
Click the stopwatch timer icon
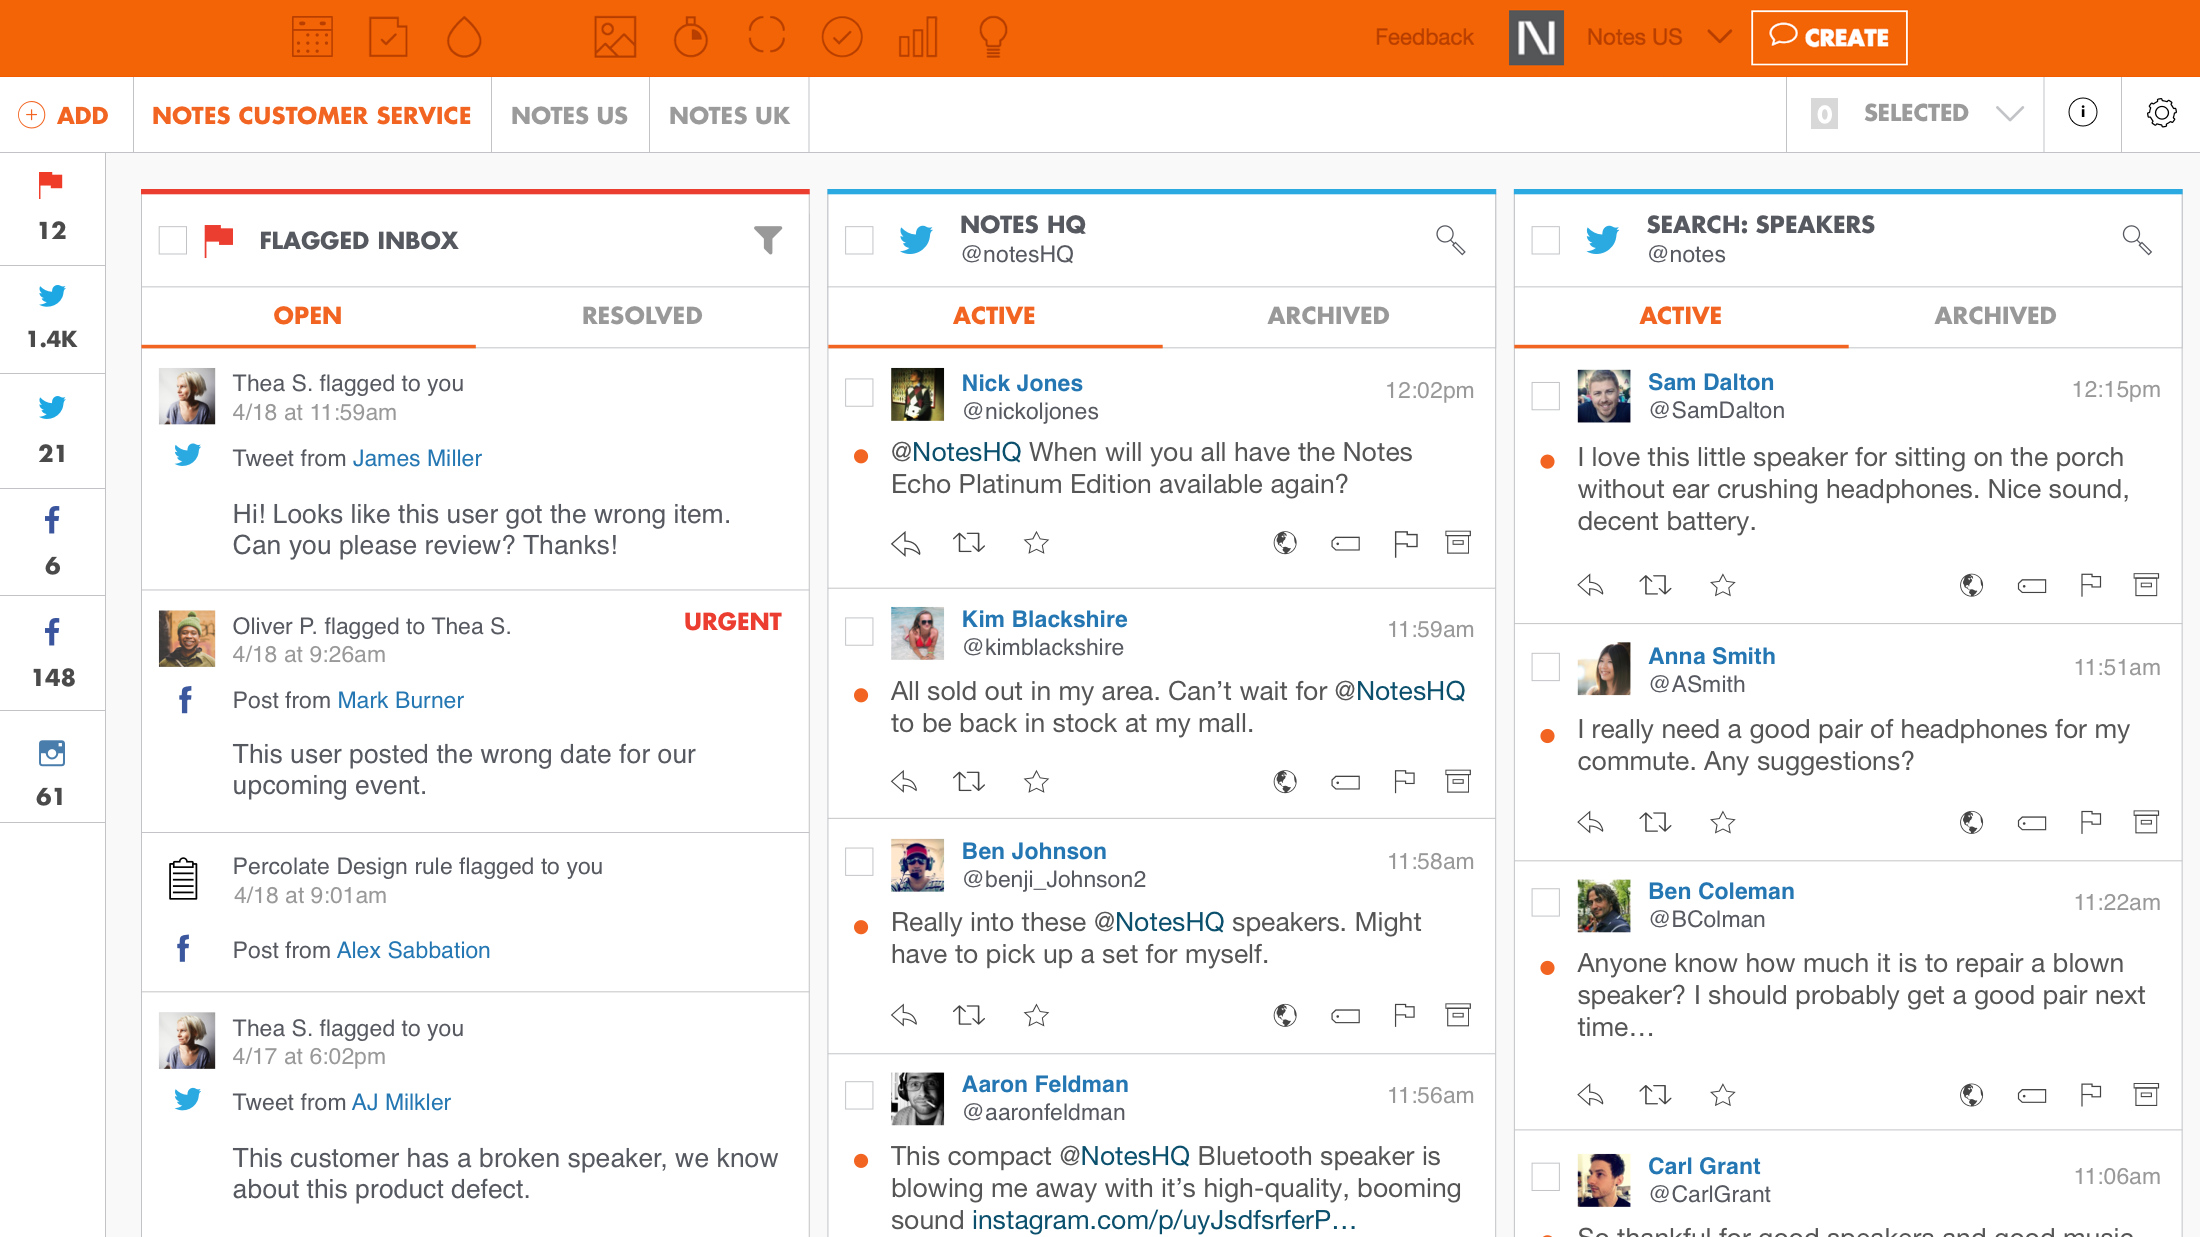(x=690, y=37)
